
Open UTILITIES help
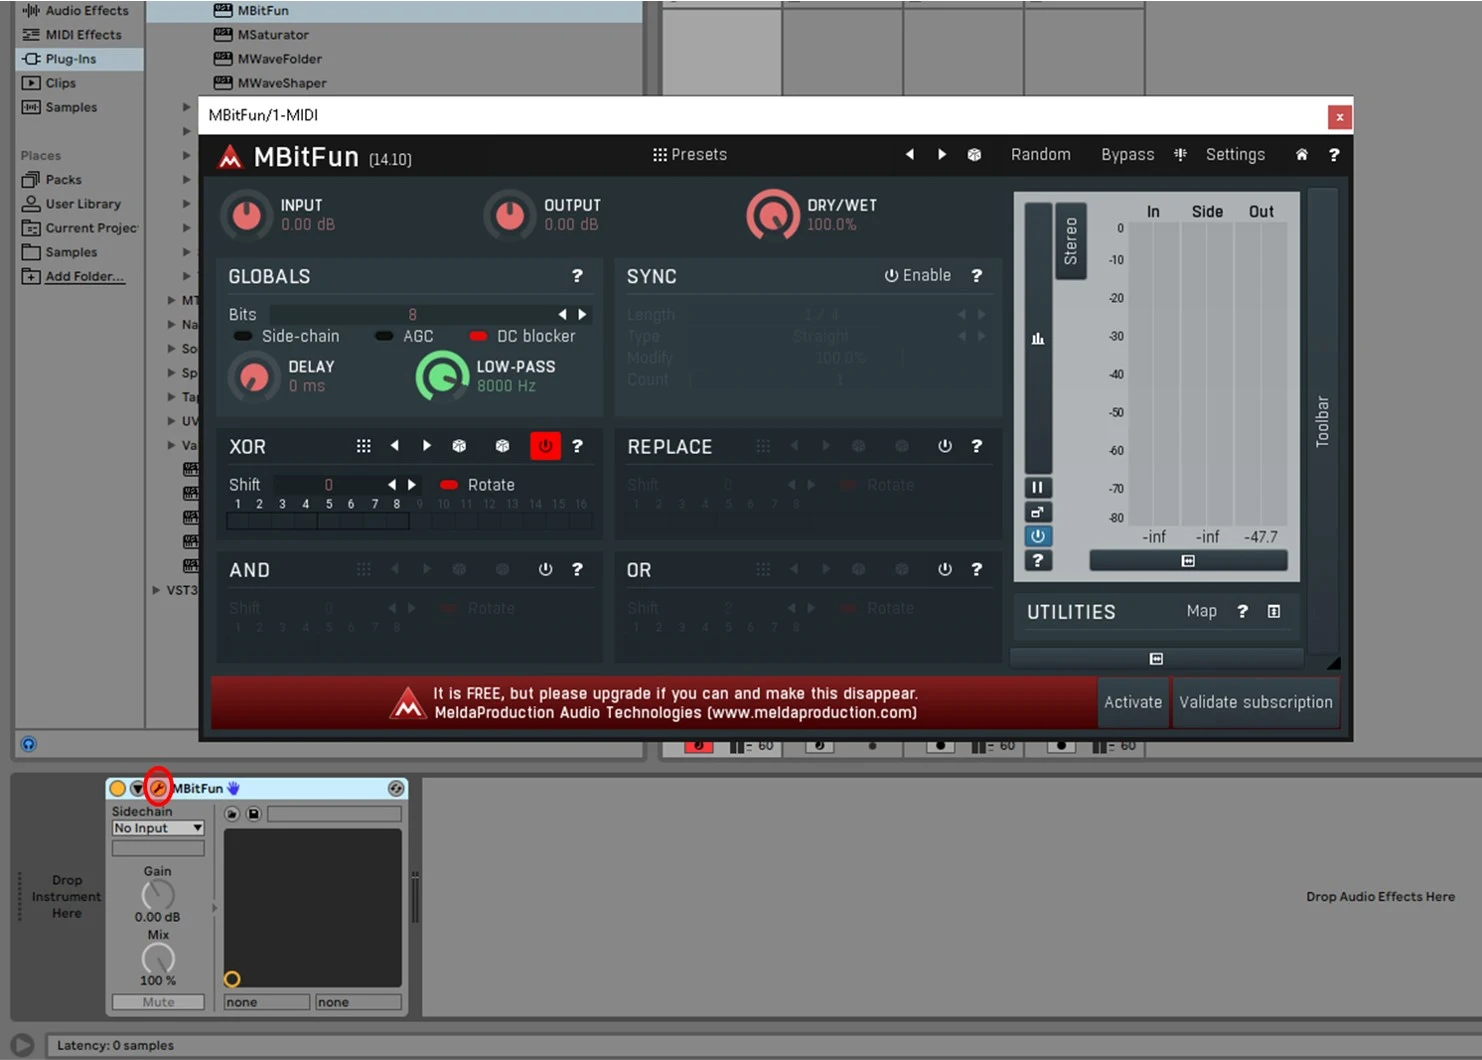(x=1242, y=611)
